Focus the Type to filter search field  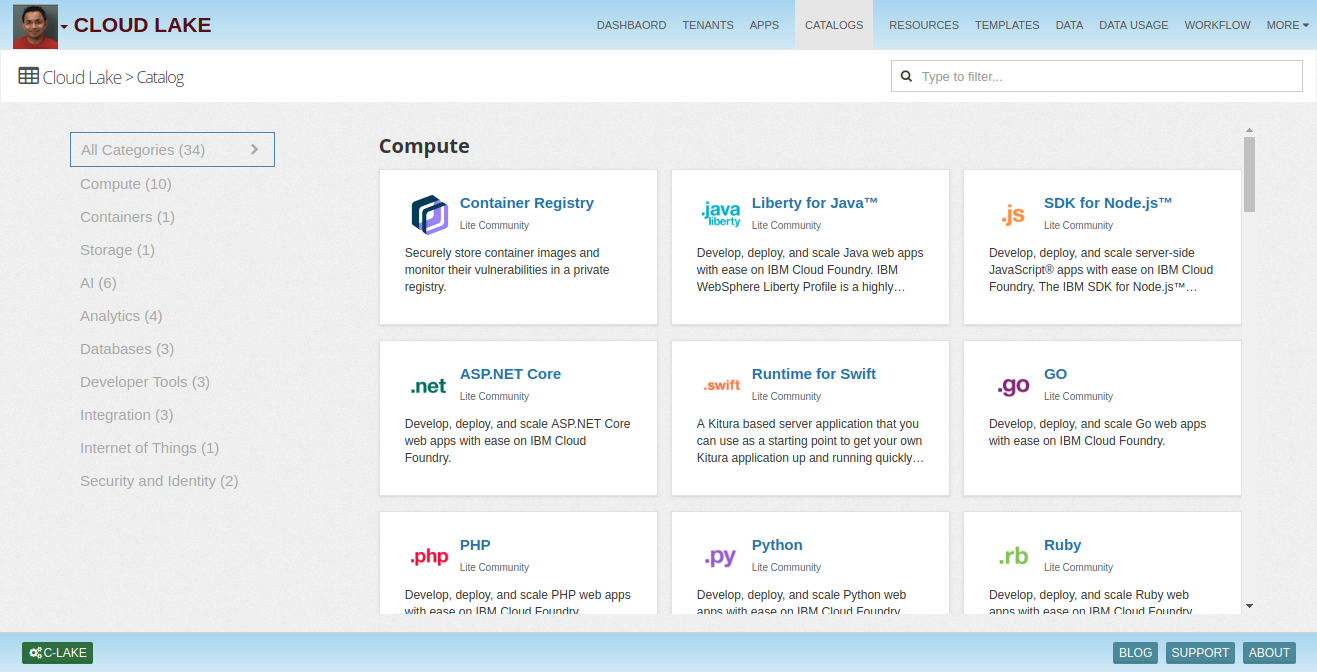(1106, 76)
